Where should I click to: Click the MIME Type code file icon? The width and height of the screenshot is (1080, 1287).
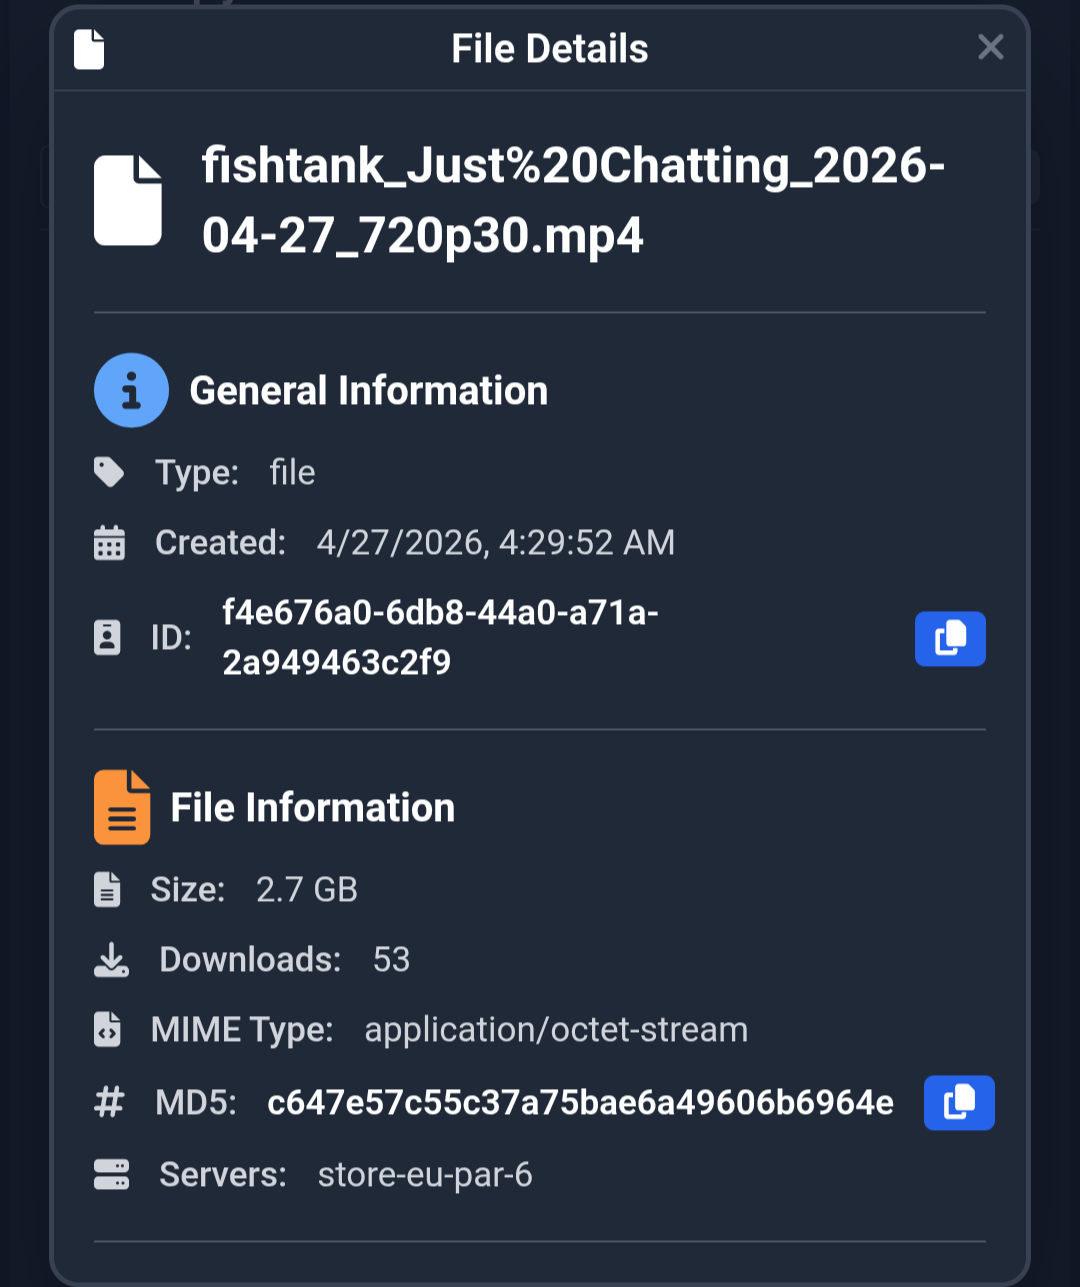coord(107,1029)
